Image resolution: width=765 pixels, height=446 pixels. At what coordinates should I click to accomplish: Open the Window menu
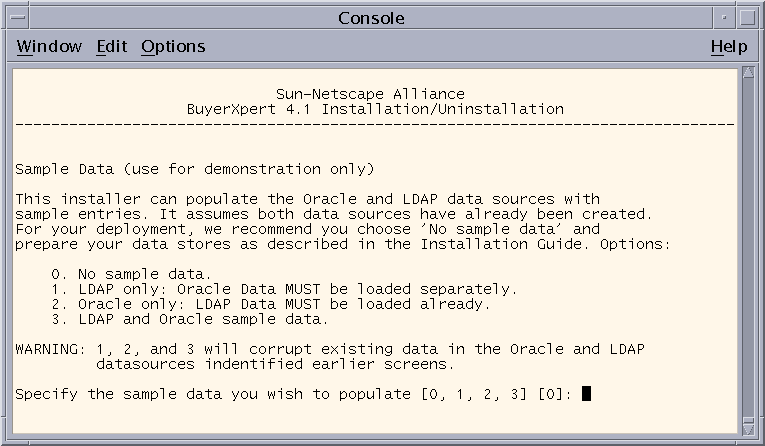click(49, 47)
